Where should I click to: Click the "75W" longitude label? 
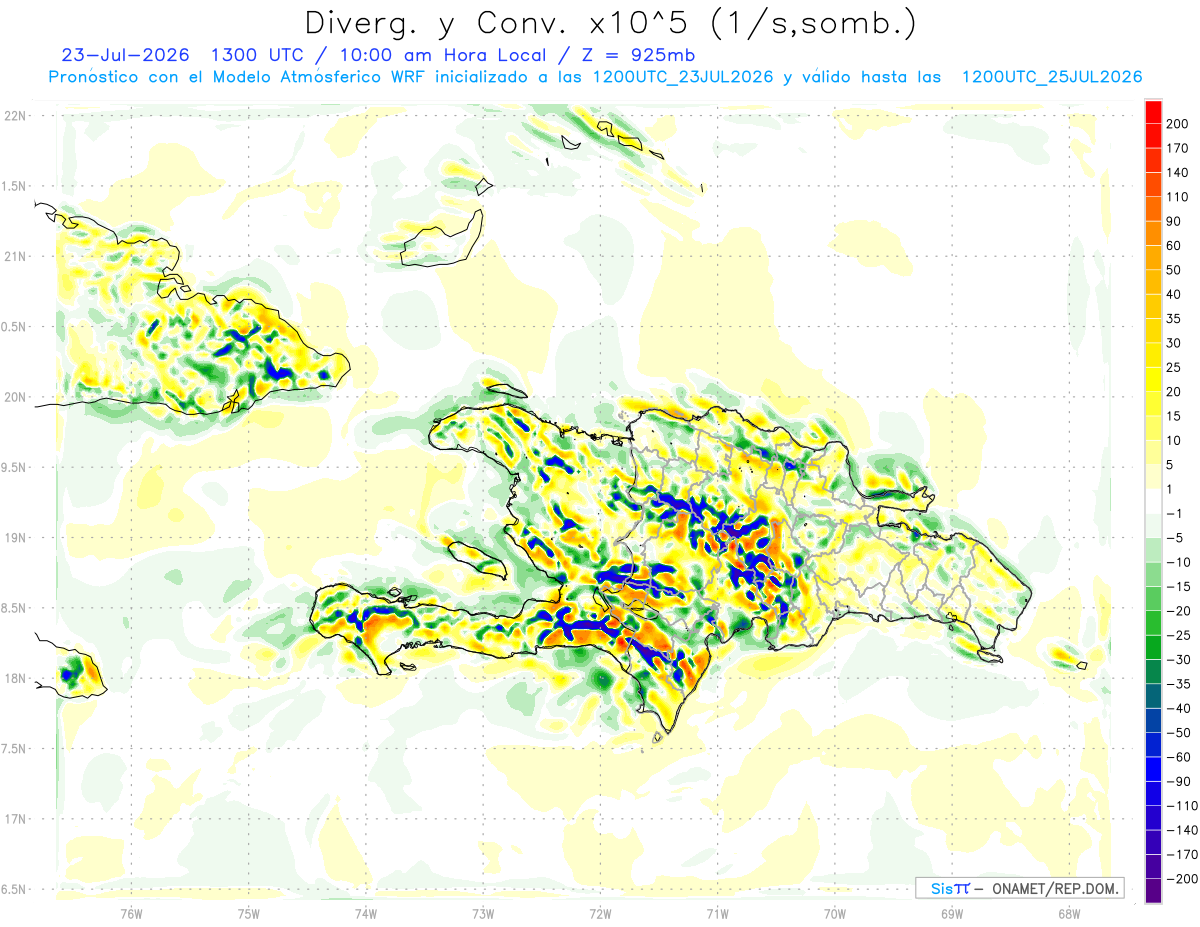[249, 914]
